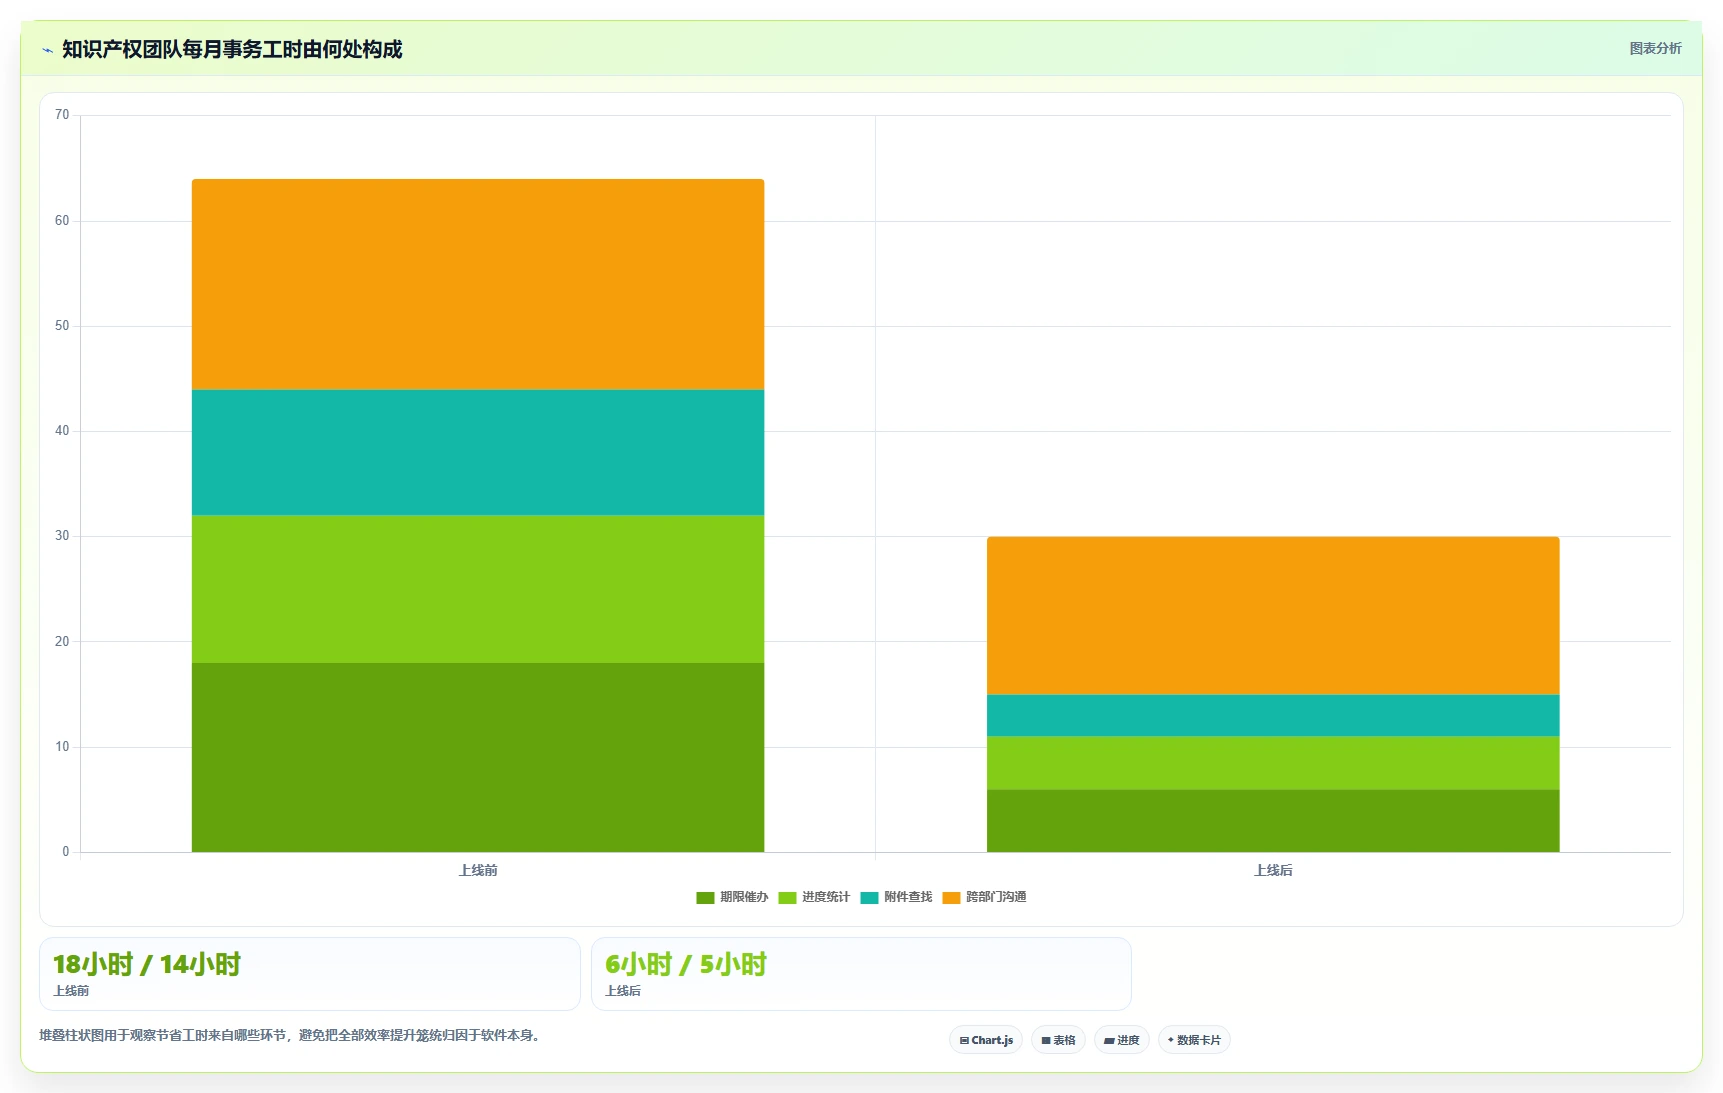Click the 0 tick on the y-axis
Image resolution: width=1723 pixels, height=1093 pixels.
[66, 852]
